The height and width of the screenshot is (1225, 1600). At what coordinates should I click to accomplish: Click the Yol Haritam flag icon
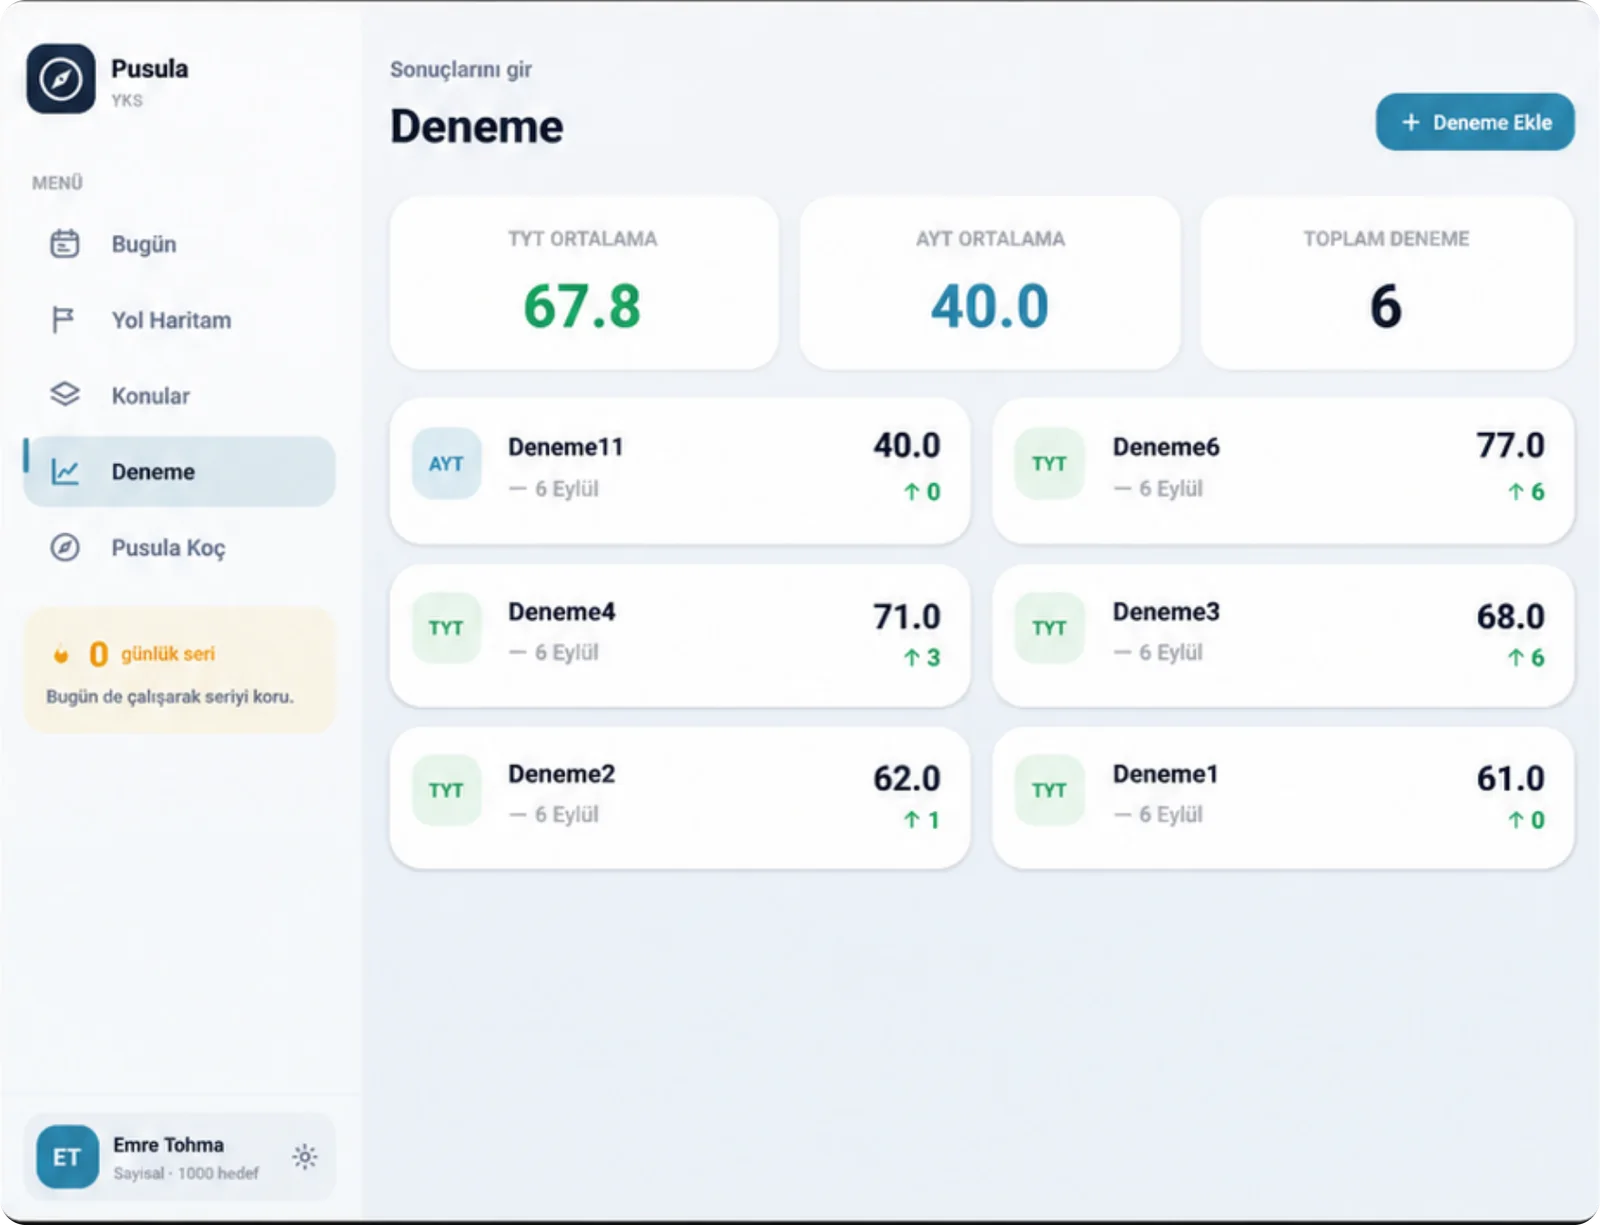coord(63,319)
